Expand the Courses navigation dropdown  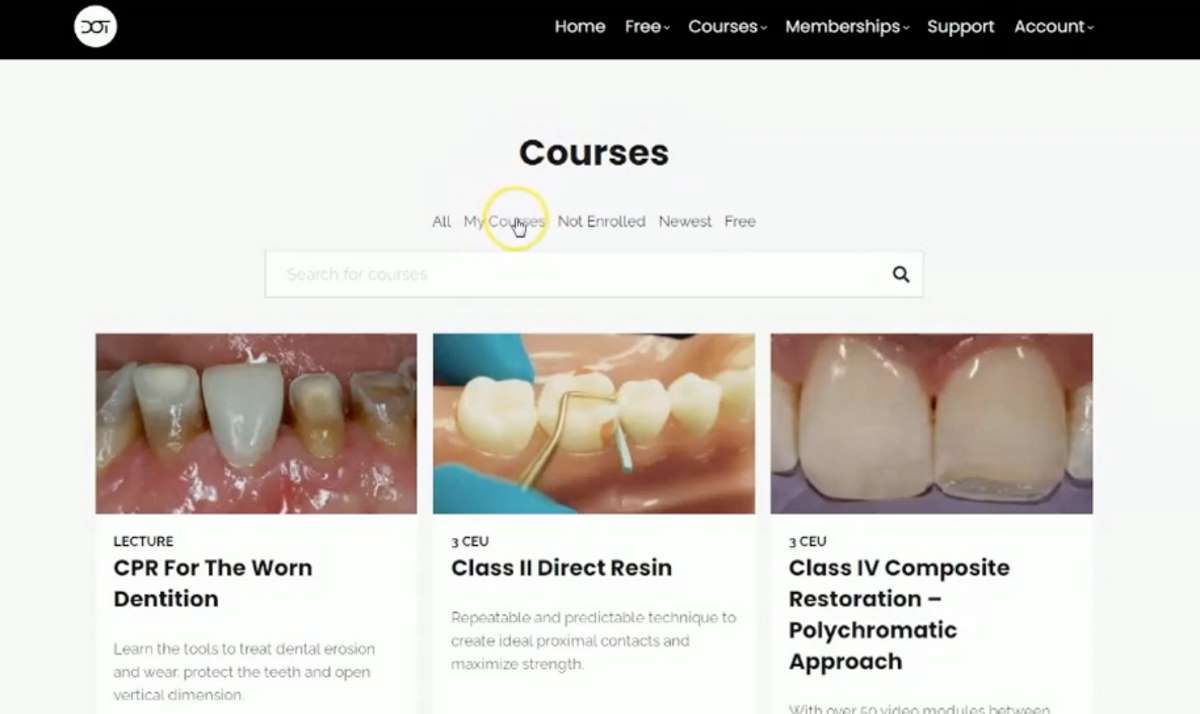(727, 27)
